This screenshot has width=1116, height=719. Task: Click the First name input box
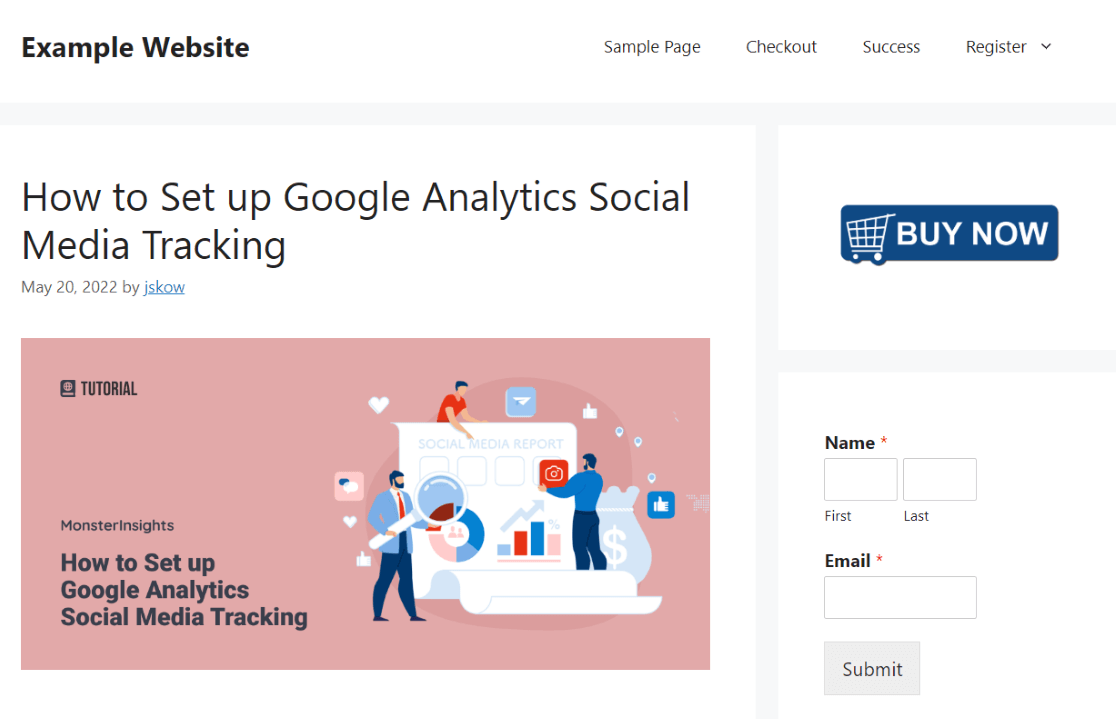(x=860, y=479)
